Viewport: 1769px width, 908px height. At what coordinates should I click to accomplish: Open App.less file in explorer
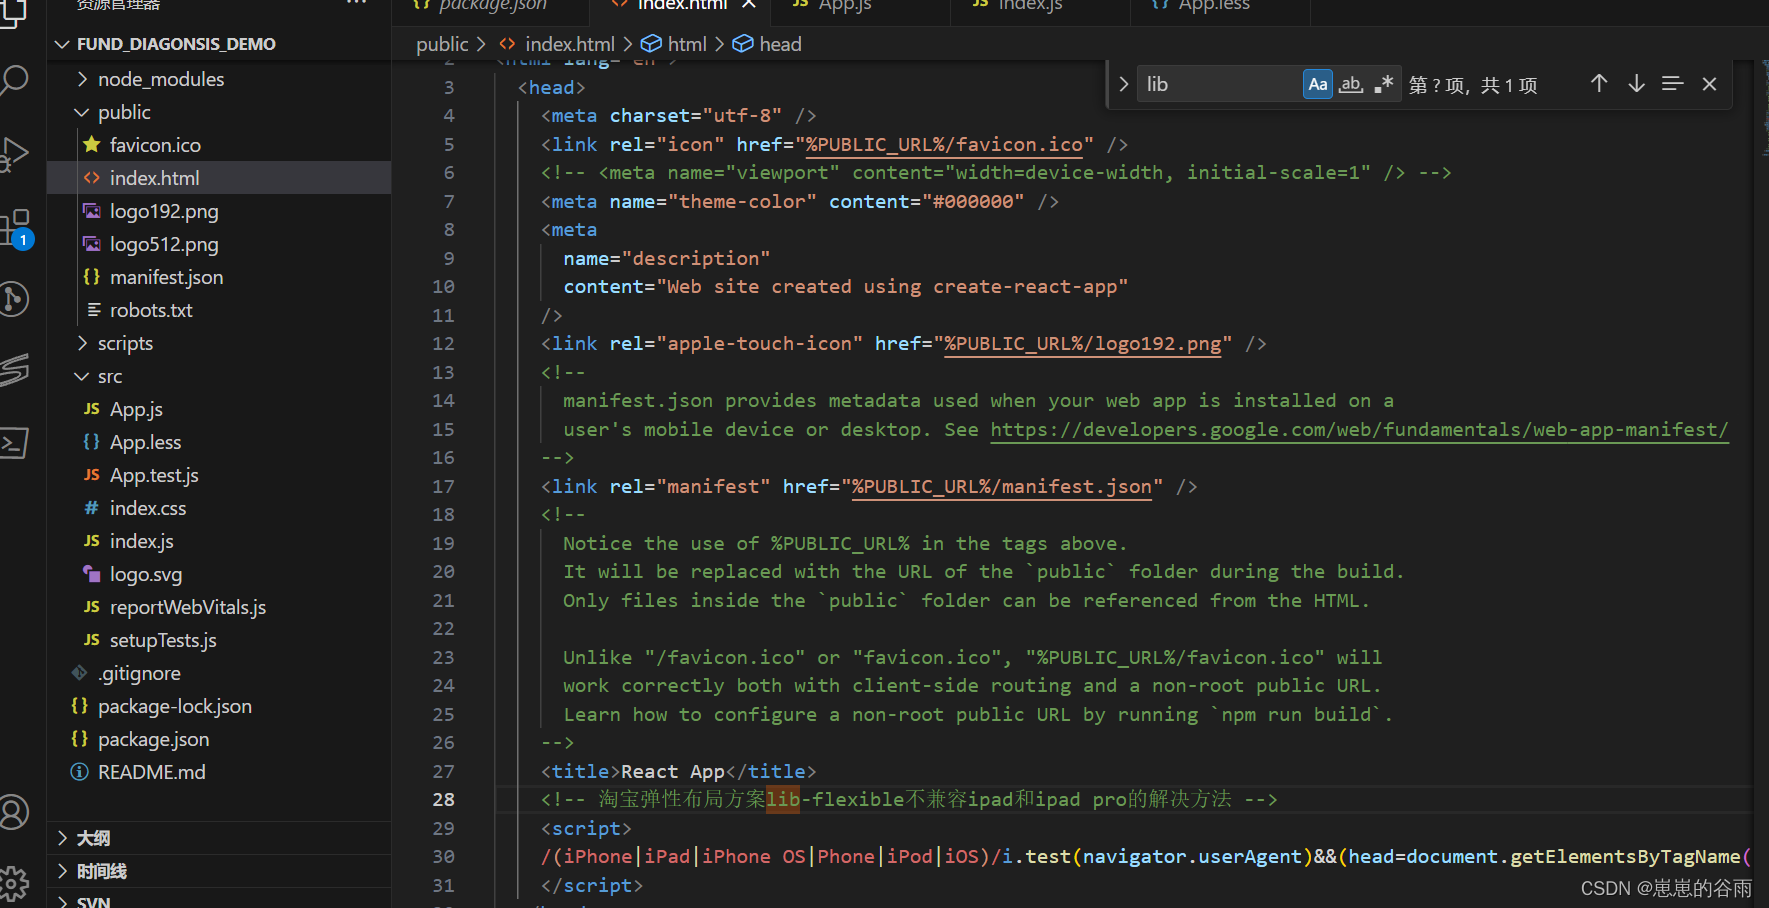click(x=145, y=442)
